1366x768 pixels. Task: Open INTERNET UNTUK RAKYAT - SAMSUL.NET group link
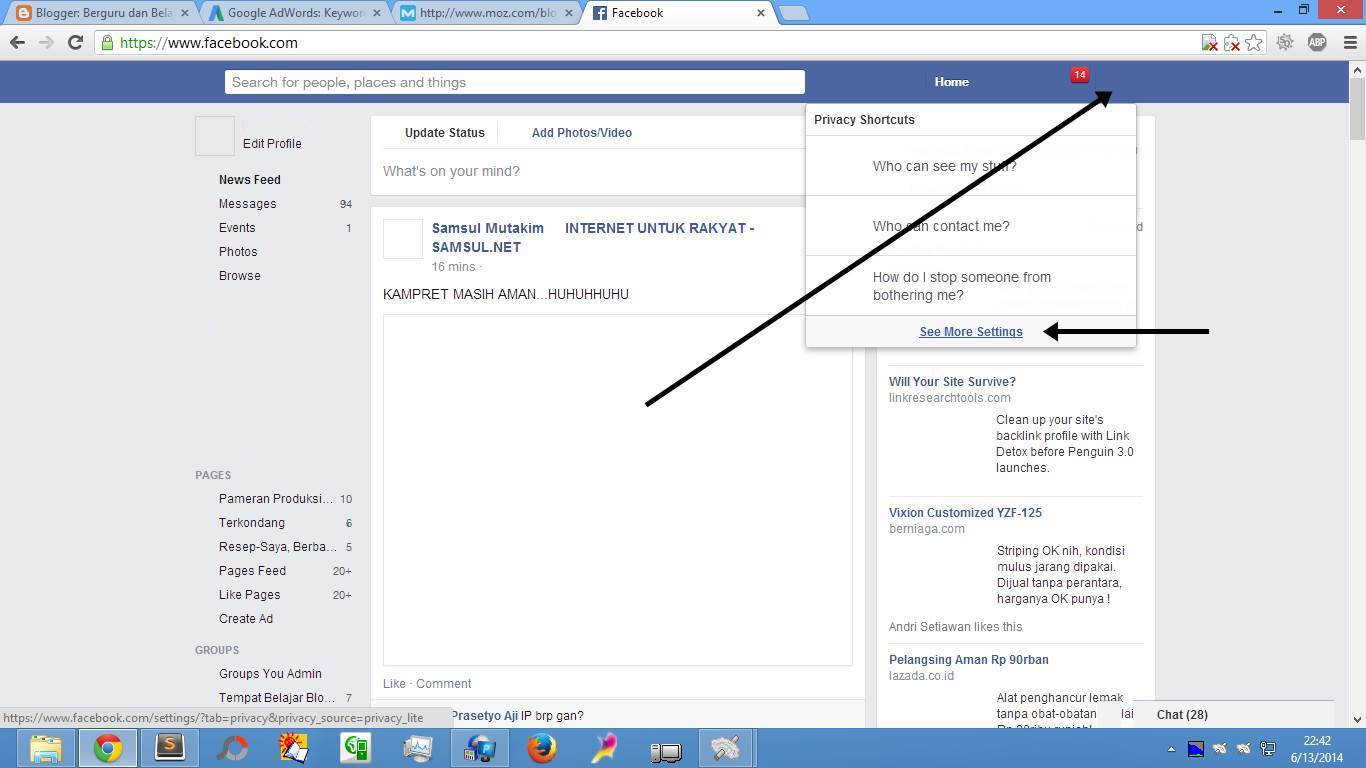coord(593,238)
